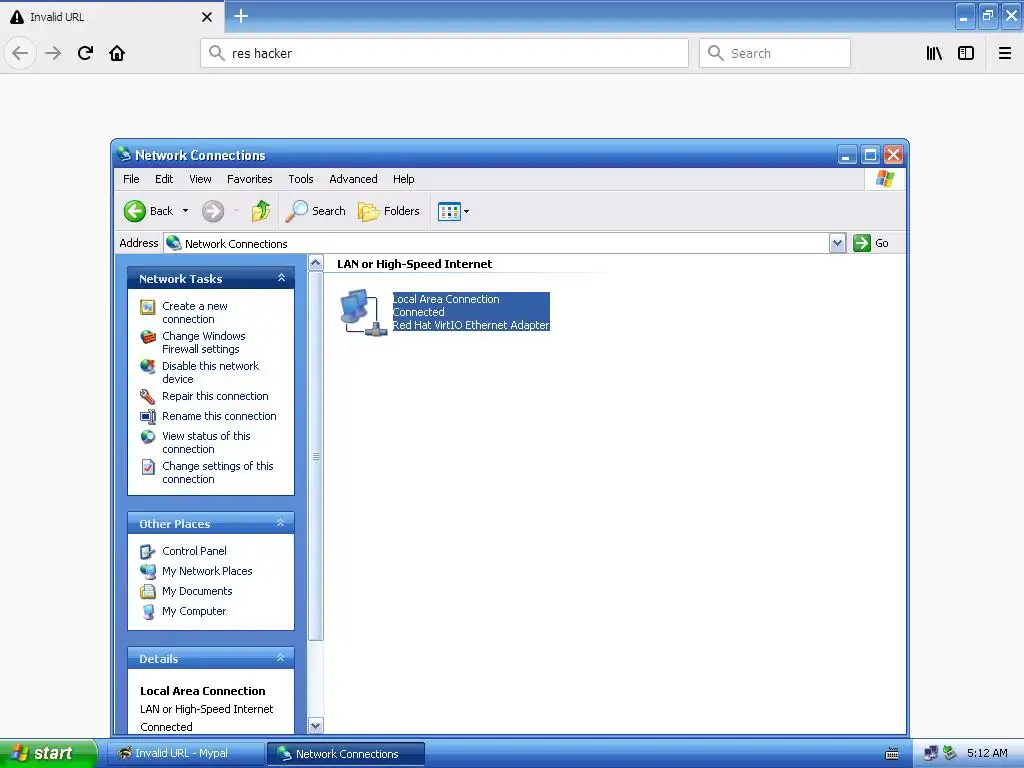Screen dimensions: 1024x768
Task: Click Change settings of this connection
Action: tap(217, 472)
